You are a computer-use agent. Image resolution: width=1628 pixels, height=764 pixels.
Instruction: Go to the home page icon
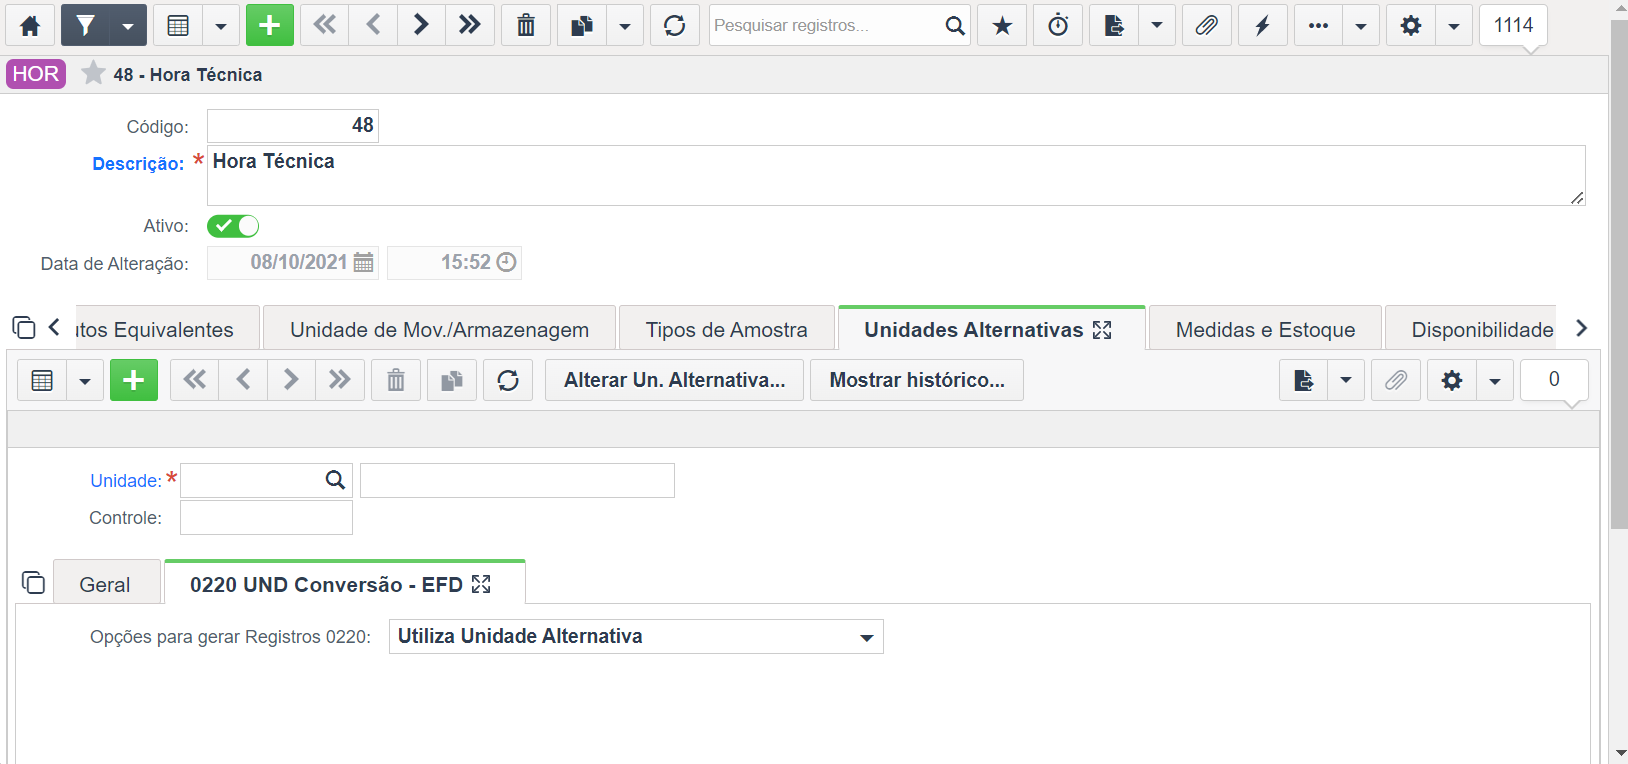point(30,25)
